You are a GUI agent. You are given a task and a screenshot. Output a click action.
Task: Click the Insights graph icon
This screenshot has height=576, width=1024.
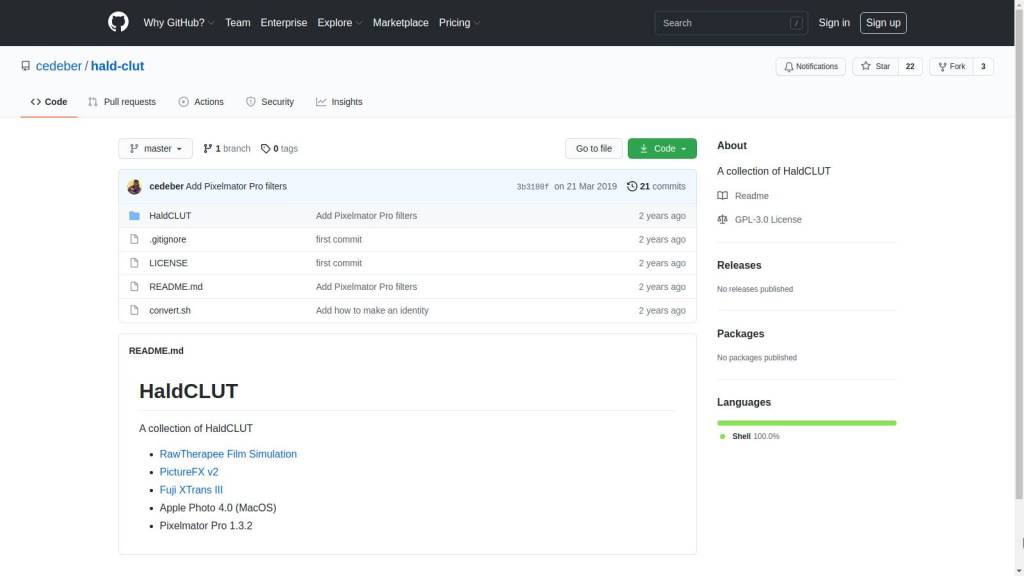pos(321,102)
